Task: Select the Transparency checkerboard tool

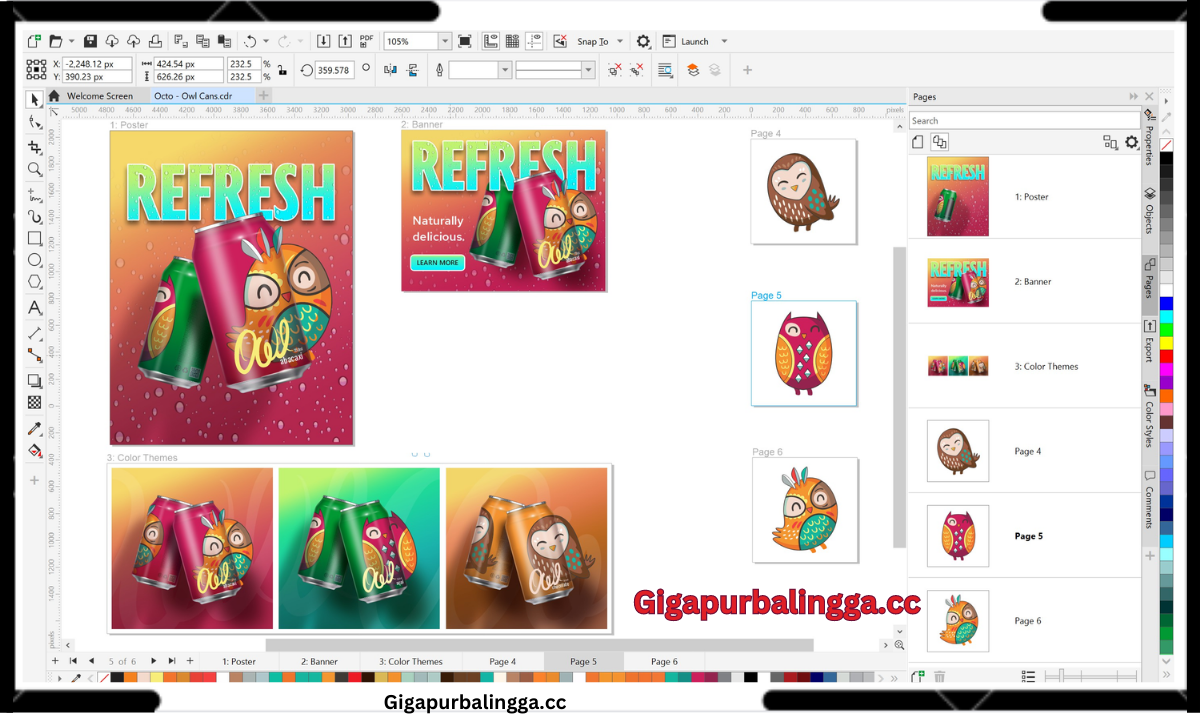Action: point(35,403)
